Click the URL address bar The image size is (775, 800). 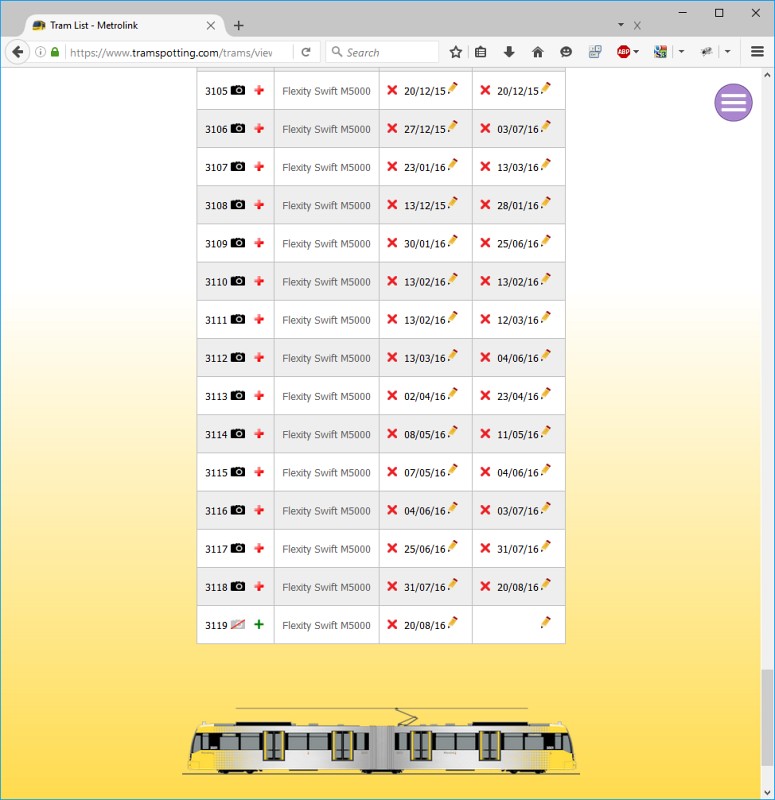pos(179,53)
